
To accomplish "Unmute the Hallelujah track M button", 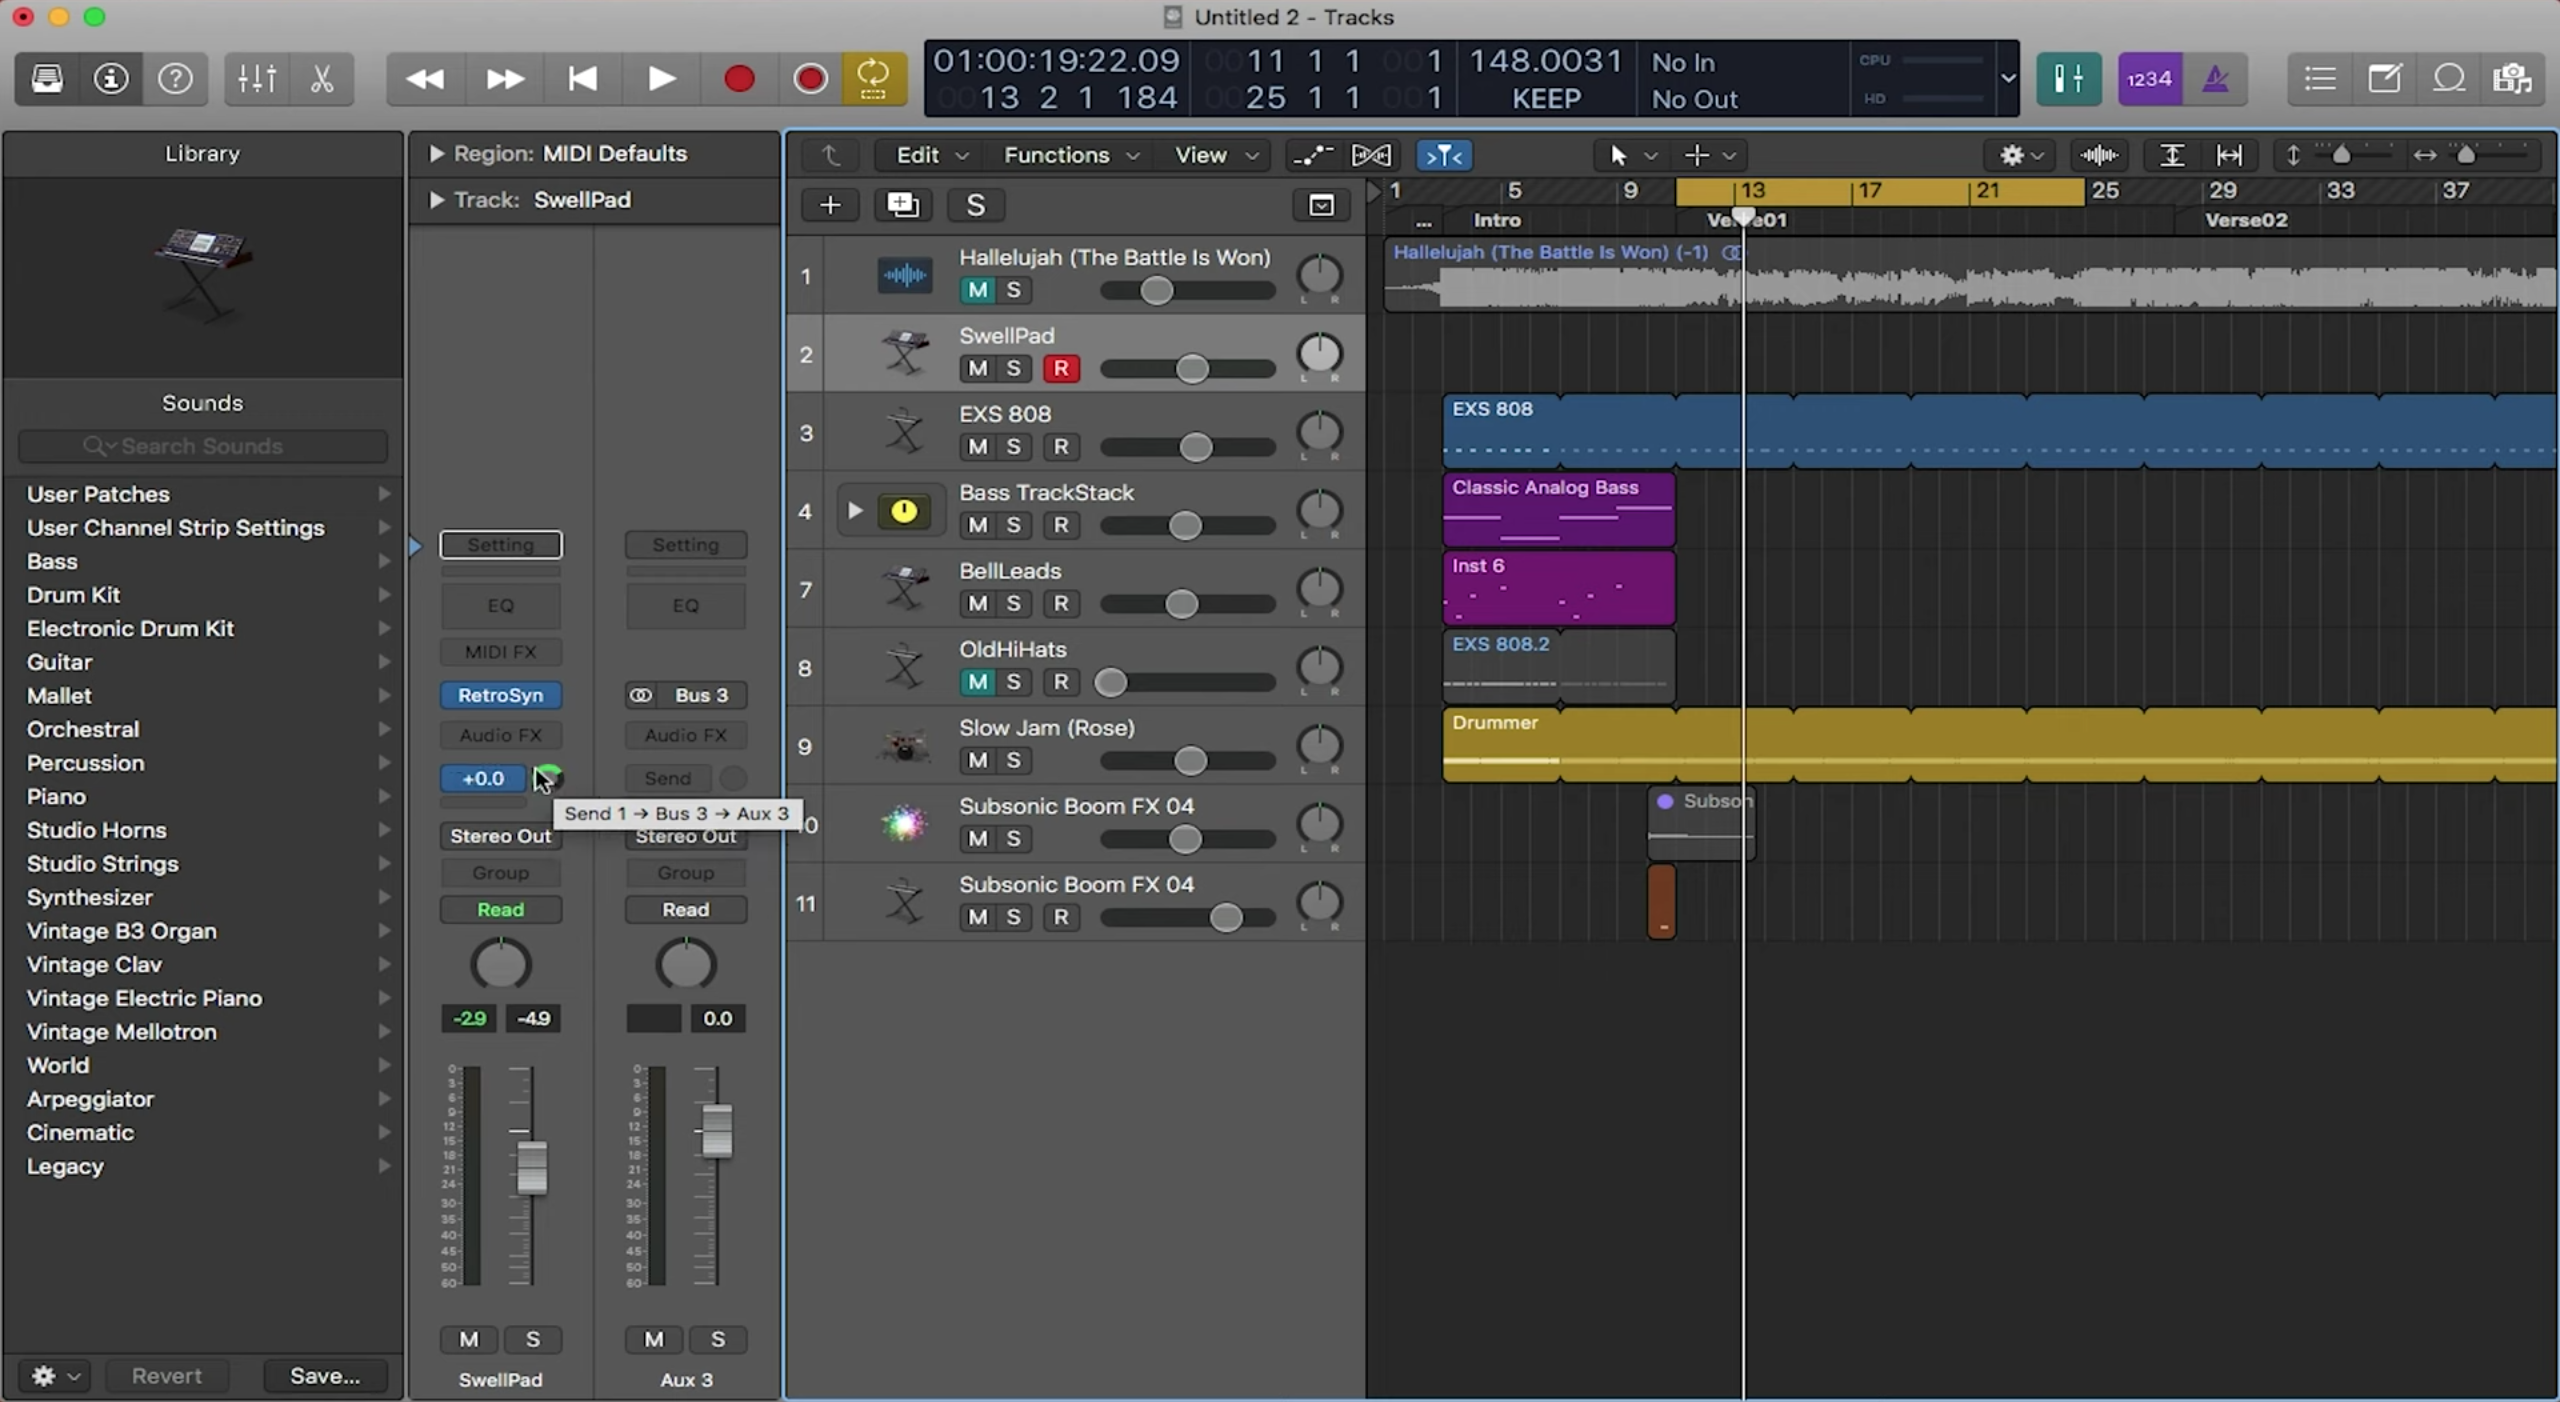I will pos(977,290).
